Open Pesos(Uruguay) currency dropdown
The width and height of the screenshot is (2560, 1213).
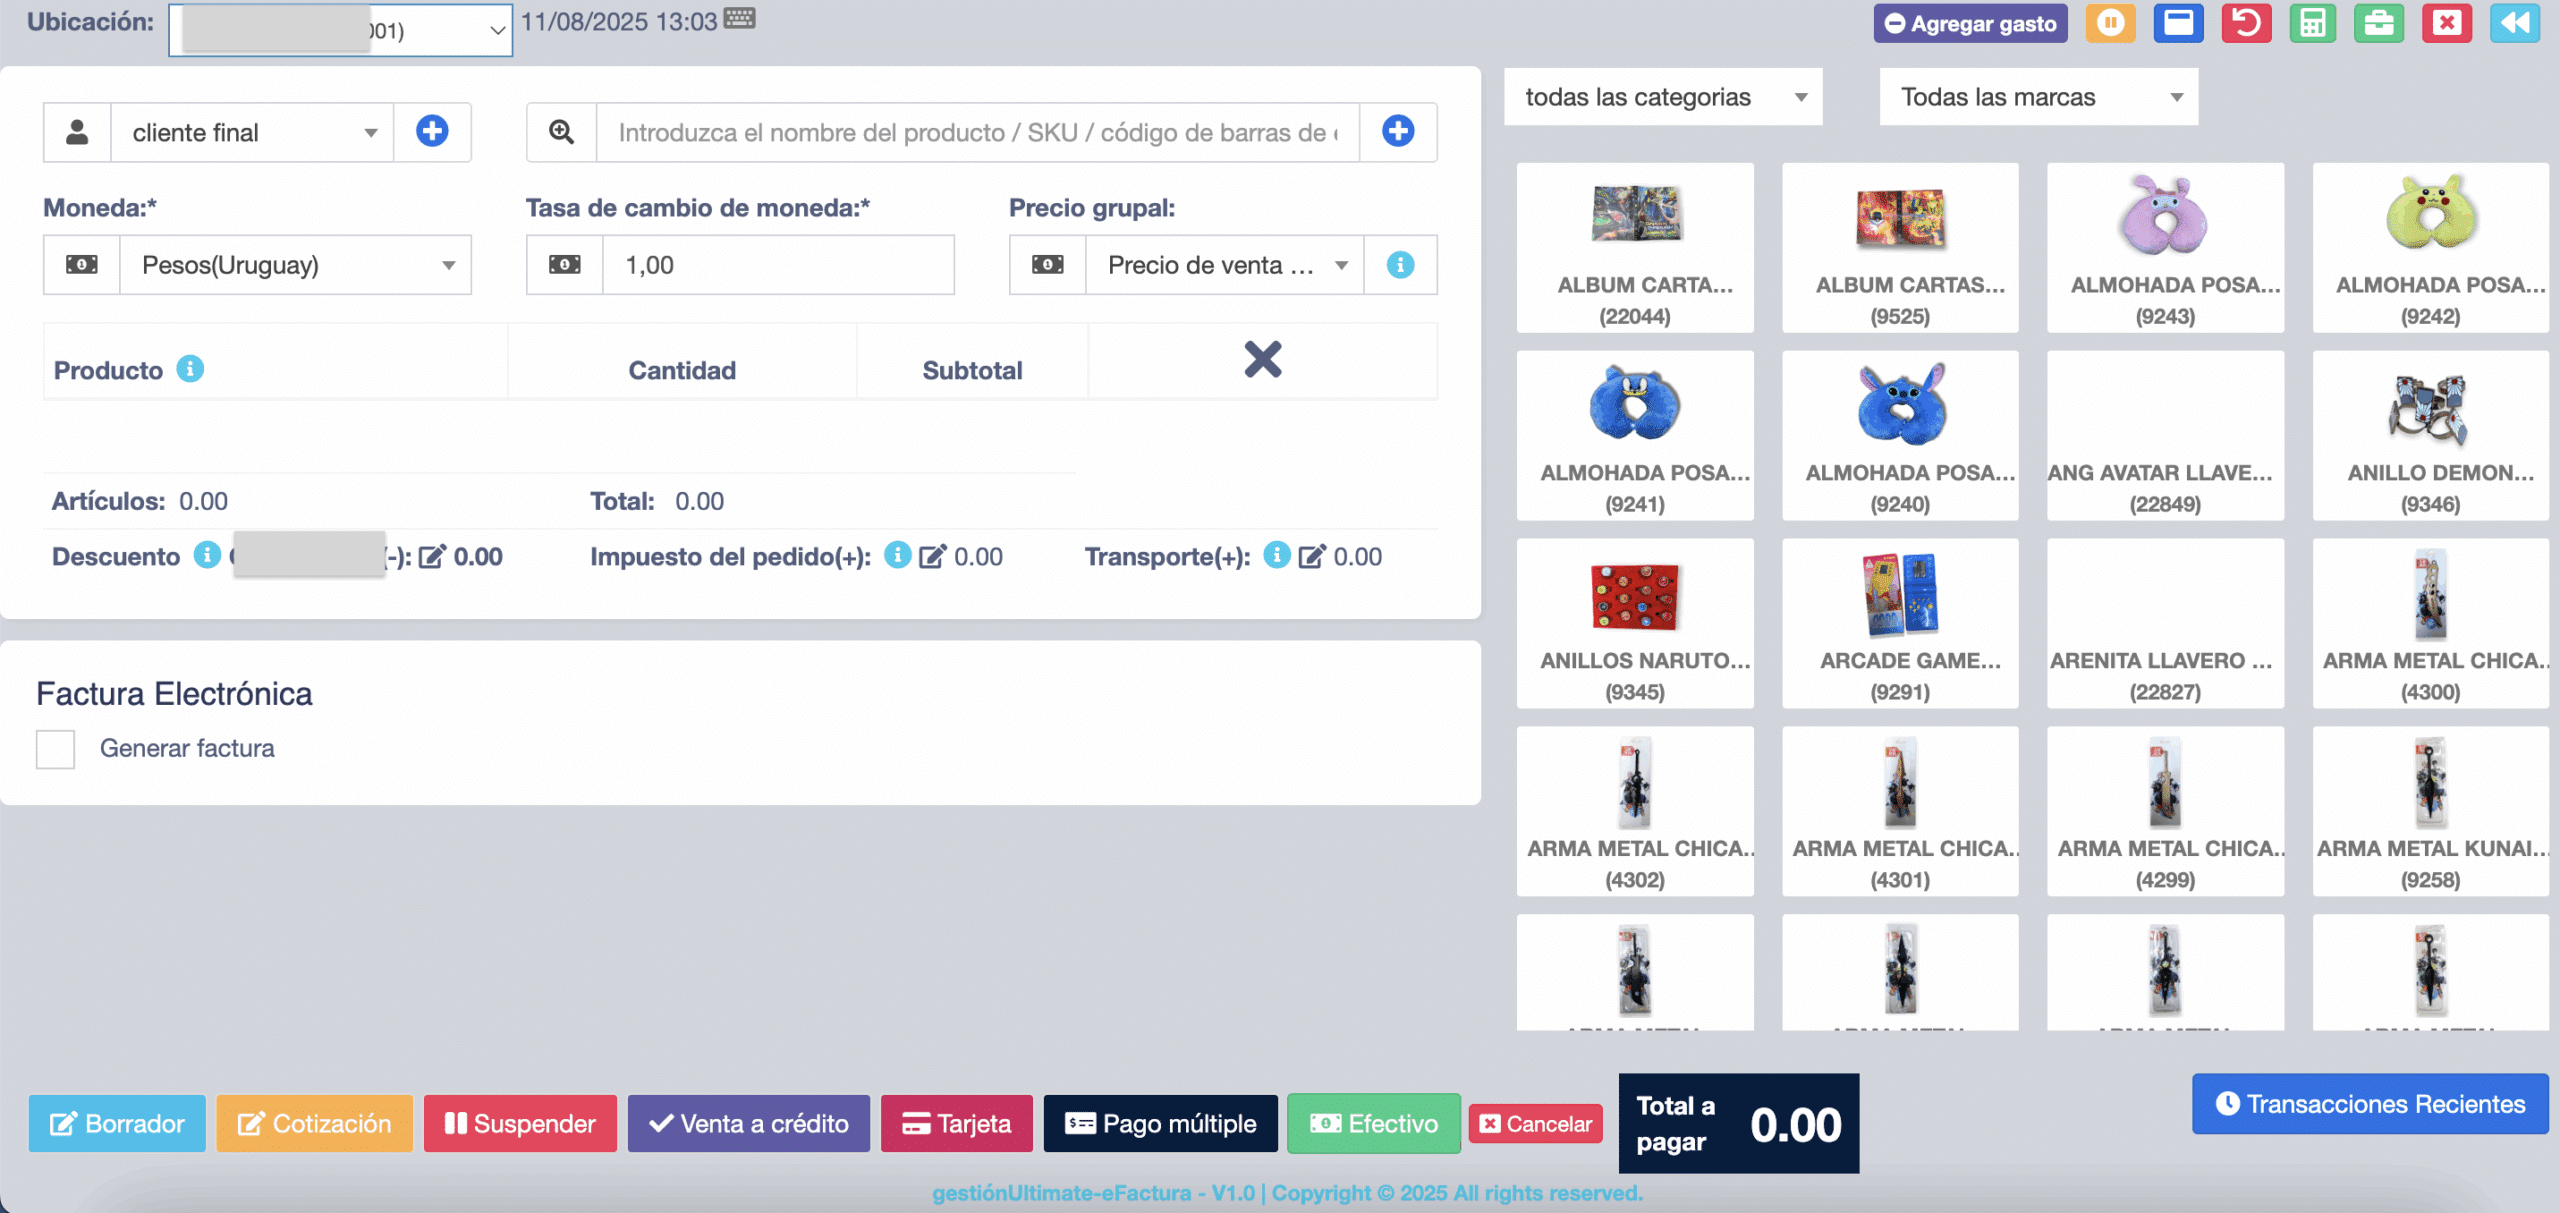[x=295, y=265]
